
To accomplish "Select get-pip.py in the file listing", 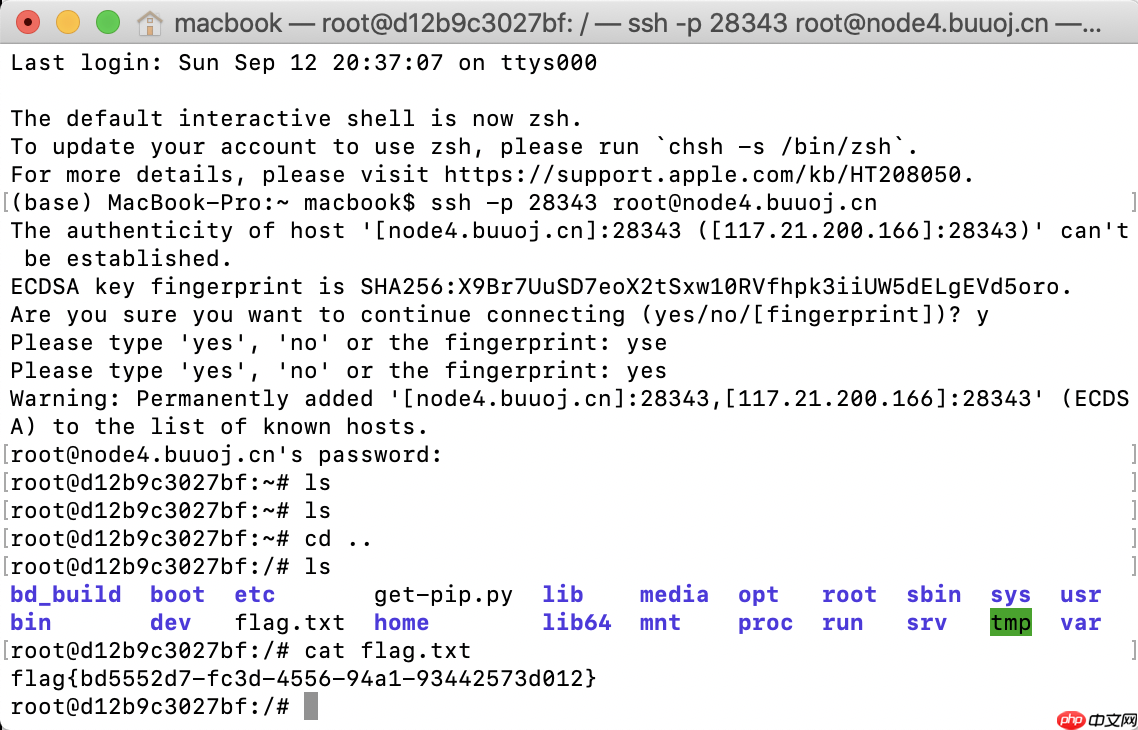I will click(x=443, y=595).
